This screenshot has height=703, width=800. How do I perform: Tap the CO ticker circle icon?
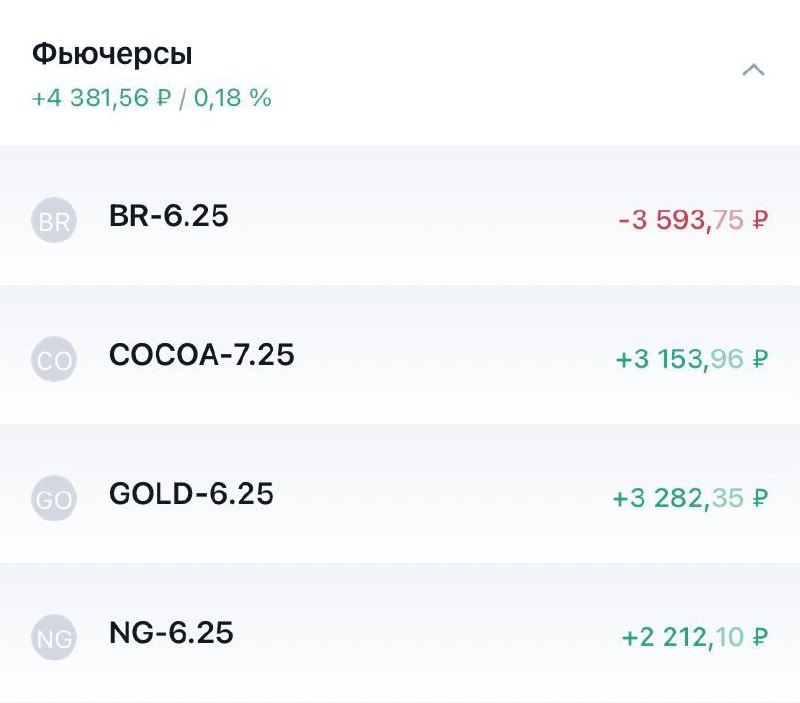(54, 359)
